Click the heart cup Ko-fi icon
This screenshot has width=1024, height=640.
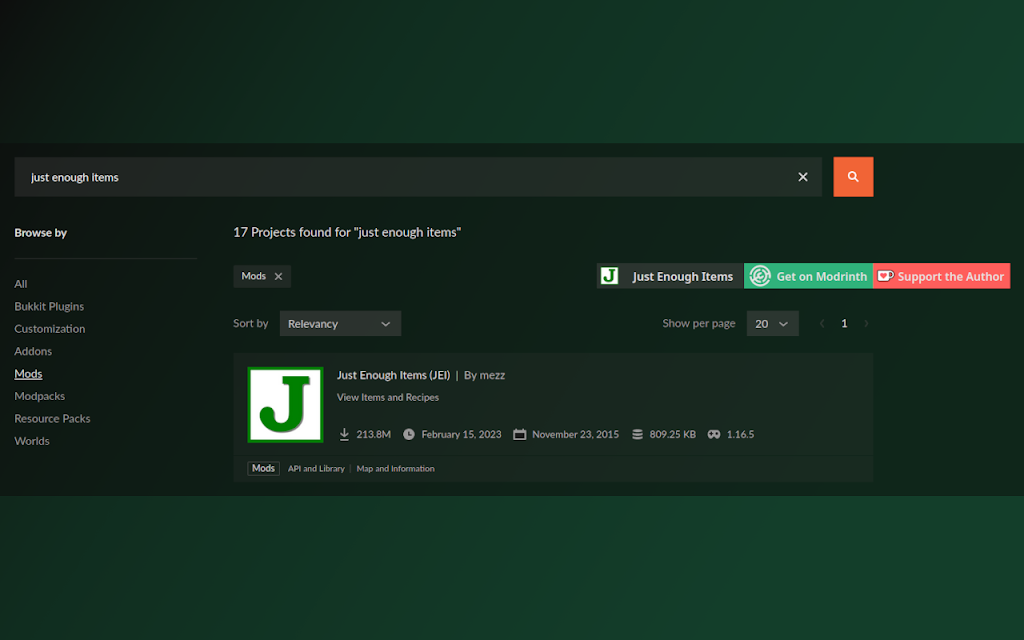pos(886,276)
